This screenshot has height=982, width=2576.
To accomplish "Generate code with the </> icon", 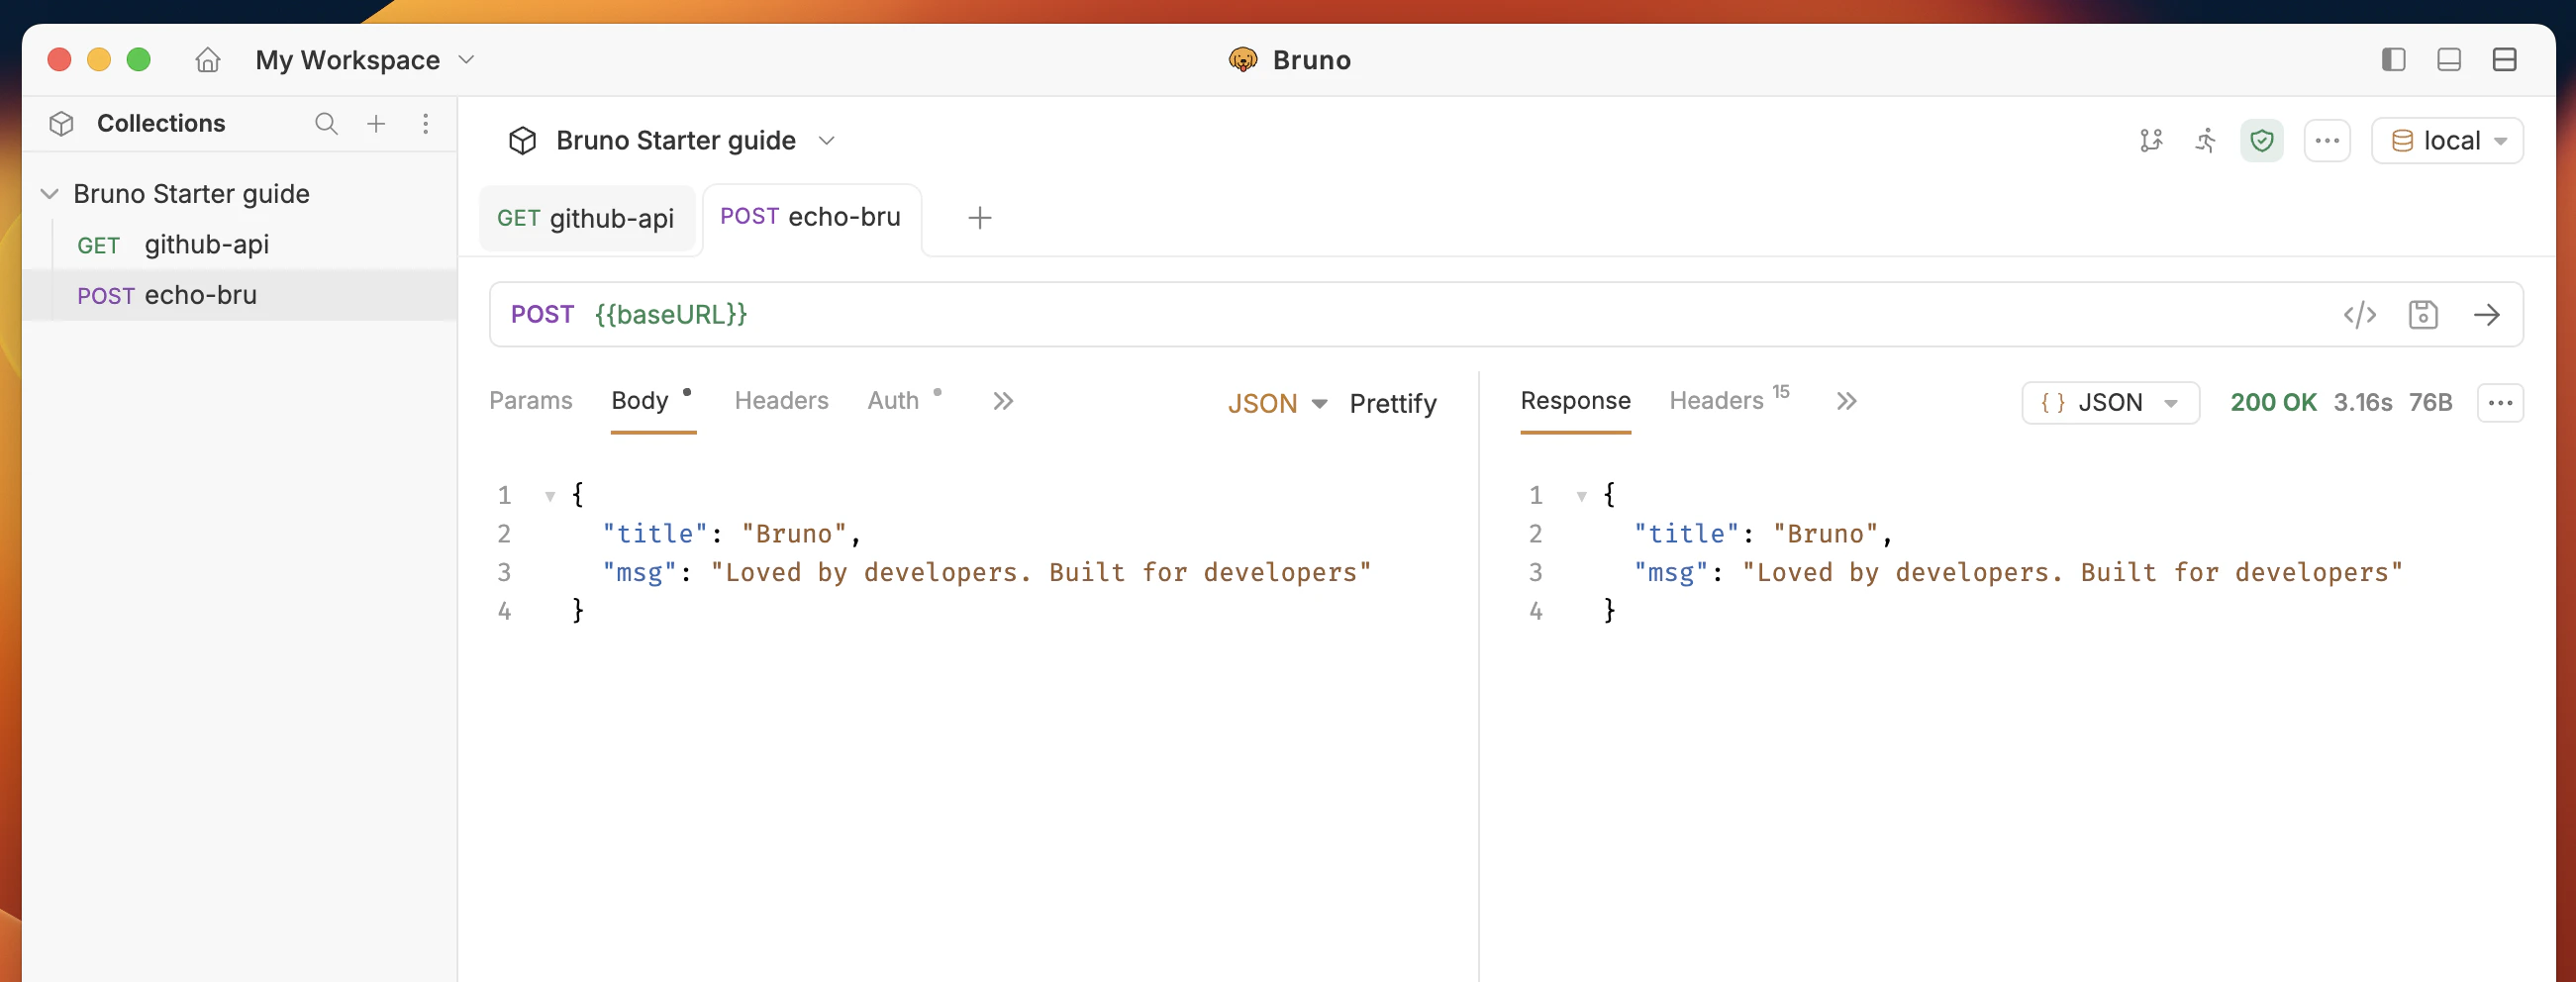I will (2359, 315).
